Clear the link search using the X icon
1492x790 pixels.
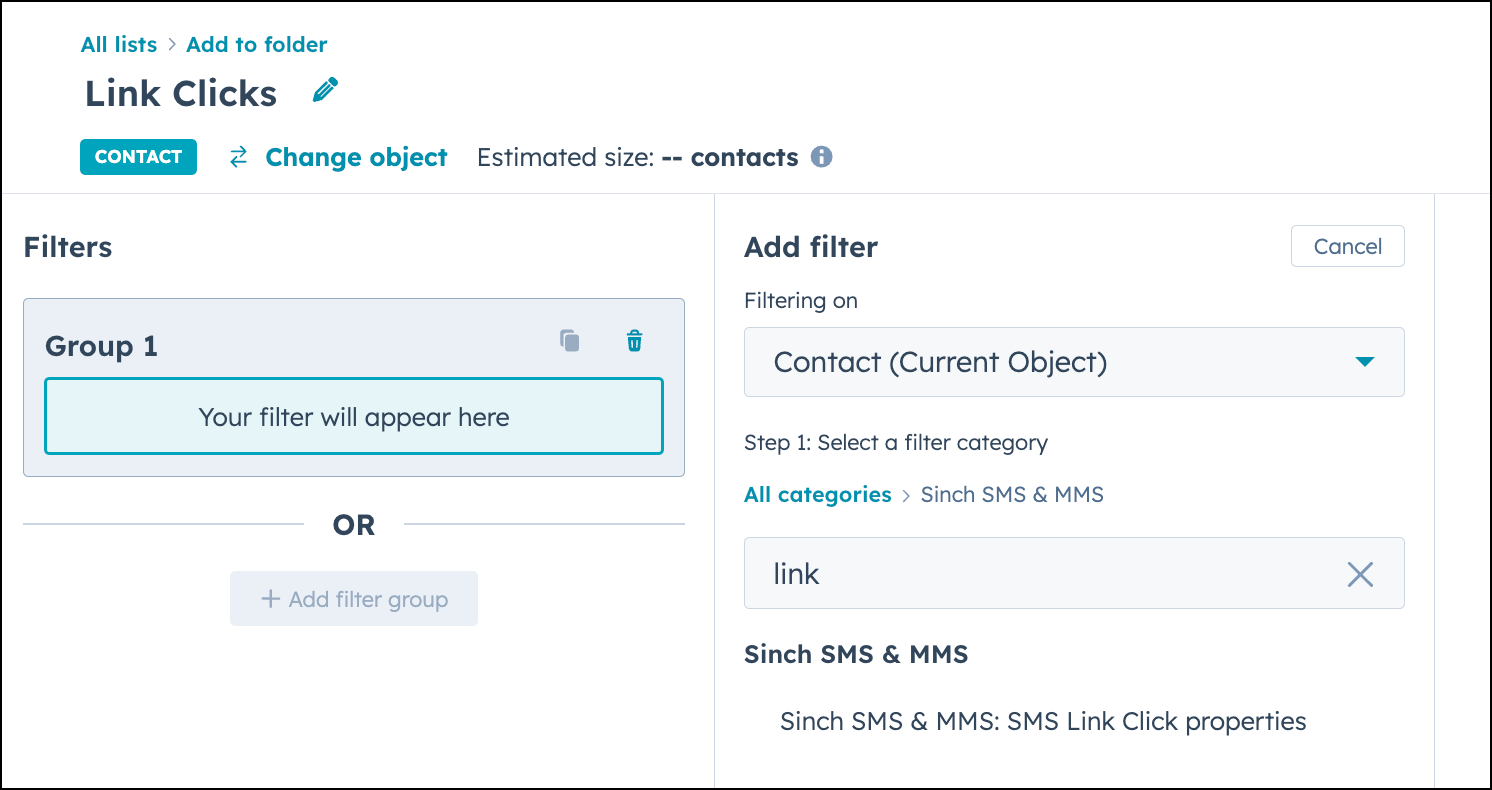1360,574
